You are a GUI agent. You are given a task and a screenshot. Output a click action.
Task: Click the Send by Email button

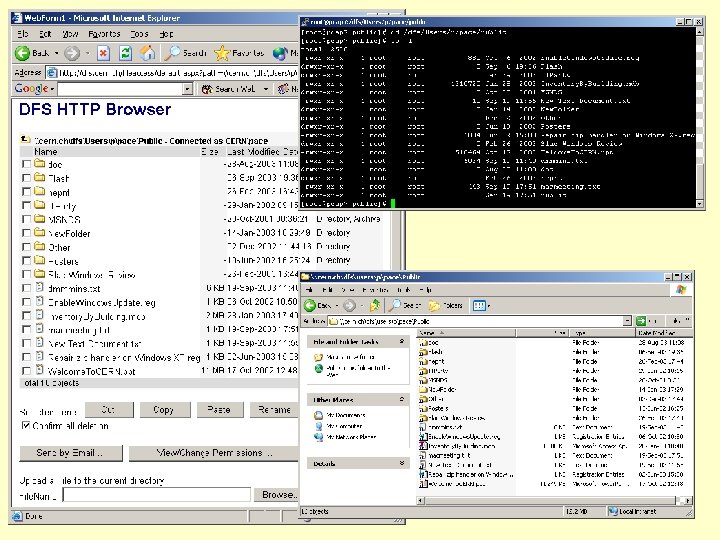point(70,453)
